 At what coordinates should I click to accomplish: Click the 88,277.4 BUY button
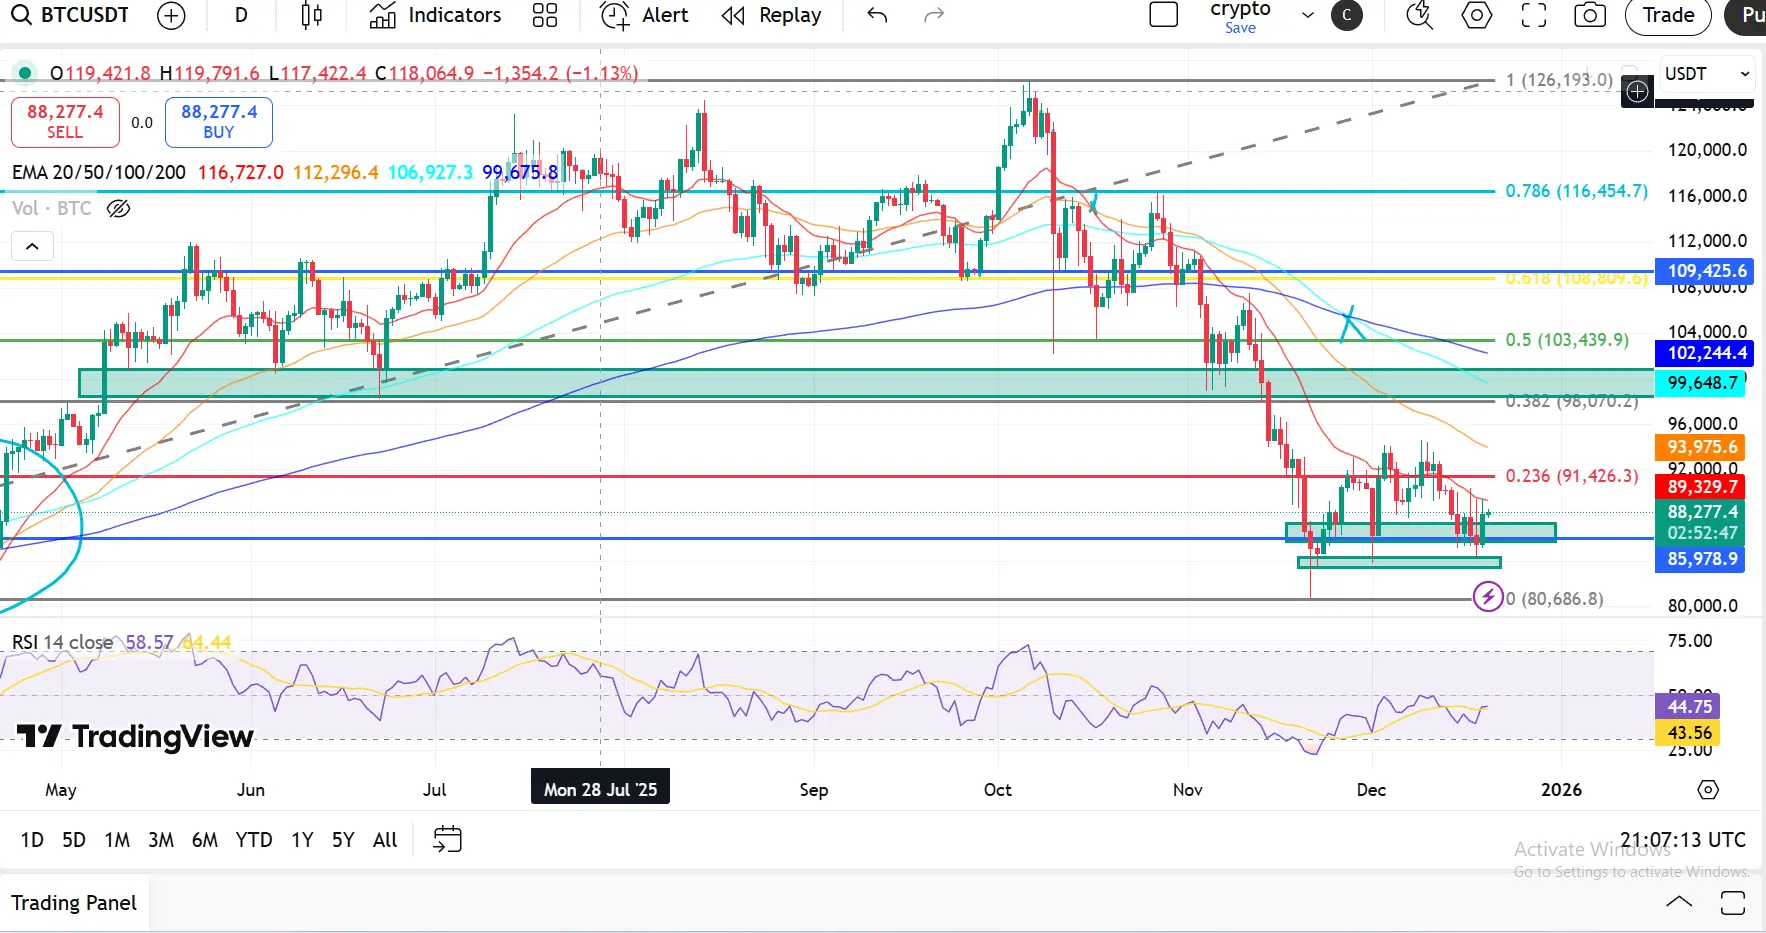point(219,121)
